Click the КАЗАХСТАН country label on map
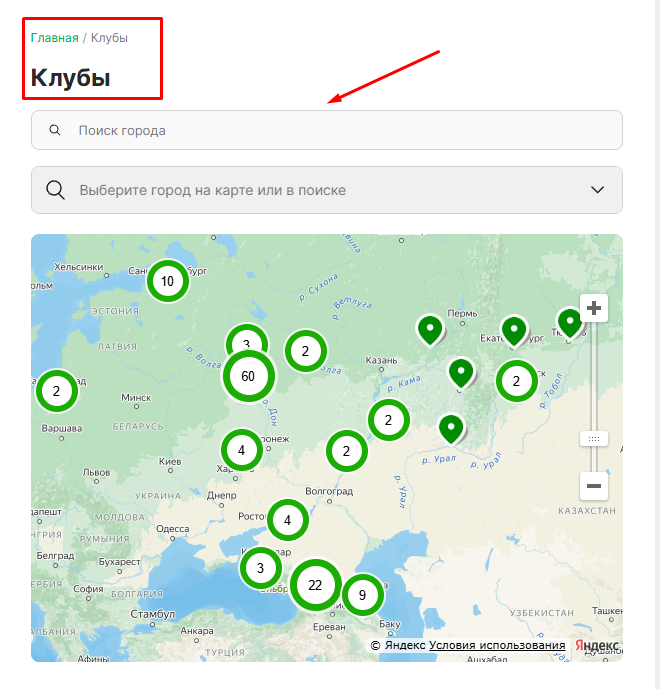 587,511
